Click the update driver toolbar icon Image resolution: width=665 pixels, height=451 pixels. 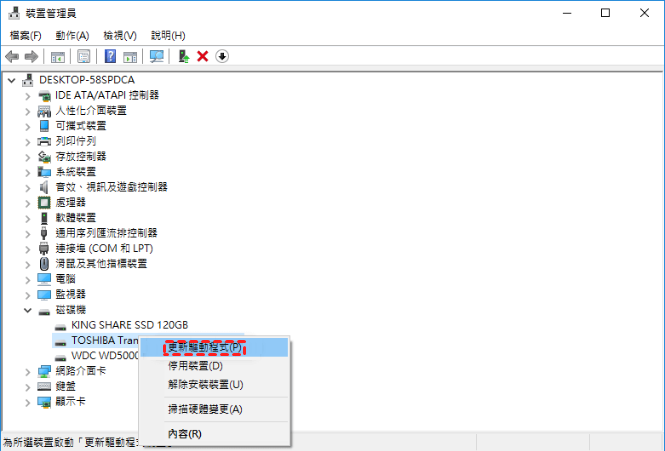(x=184, y=56)
